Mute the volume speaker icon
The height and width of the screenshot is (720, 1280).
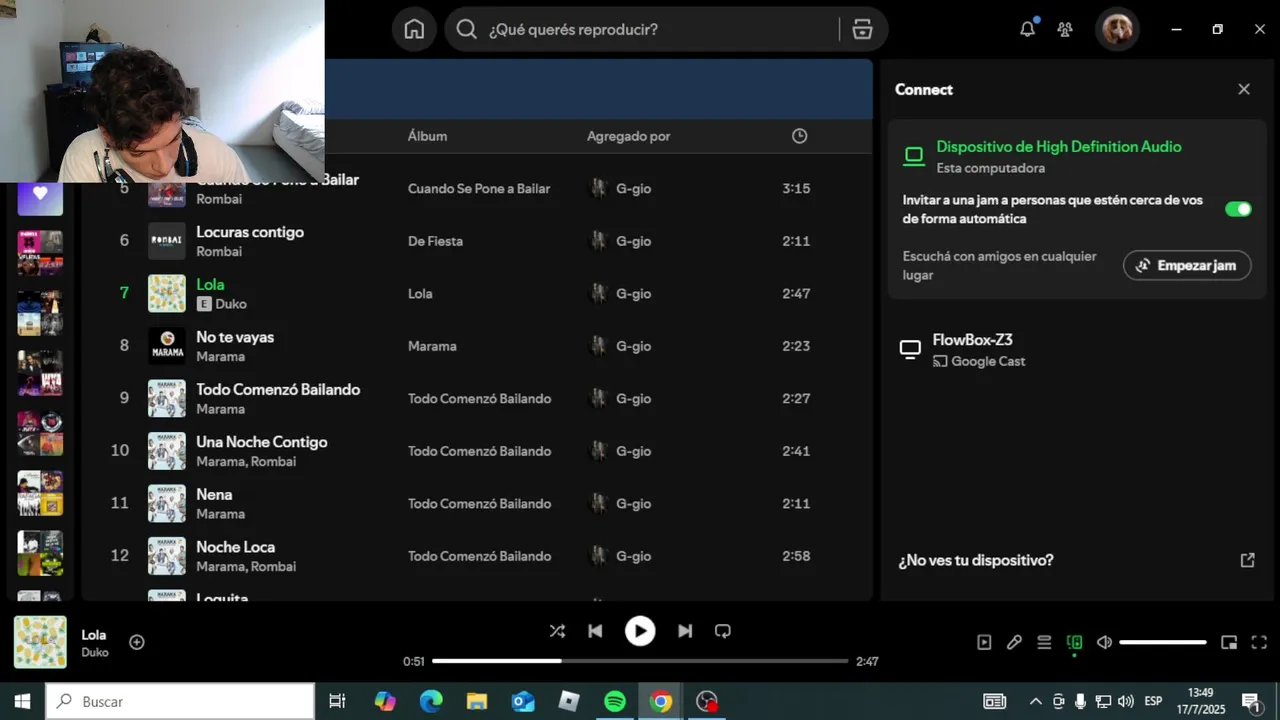point(1104,642)
